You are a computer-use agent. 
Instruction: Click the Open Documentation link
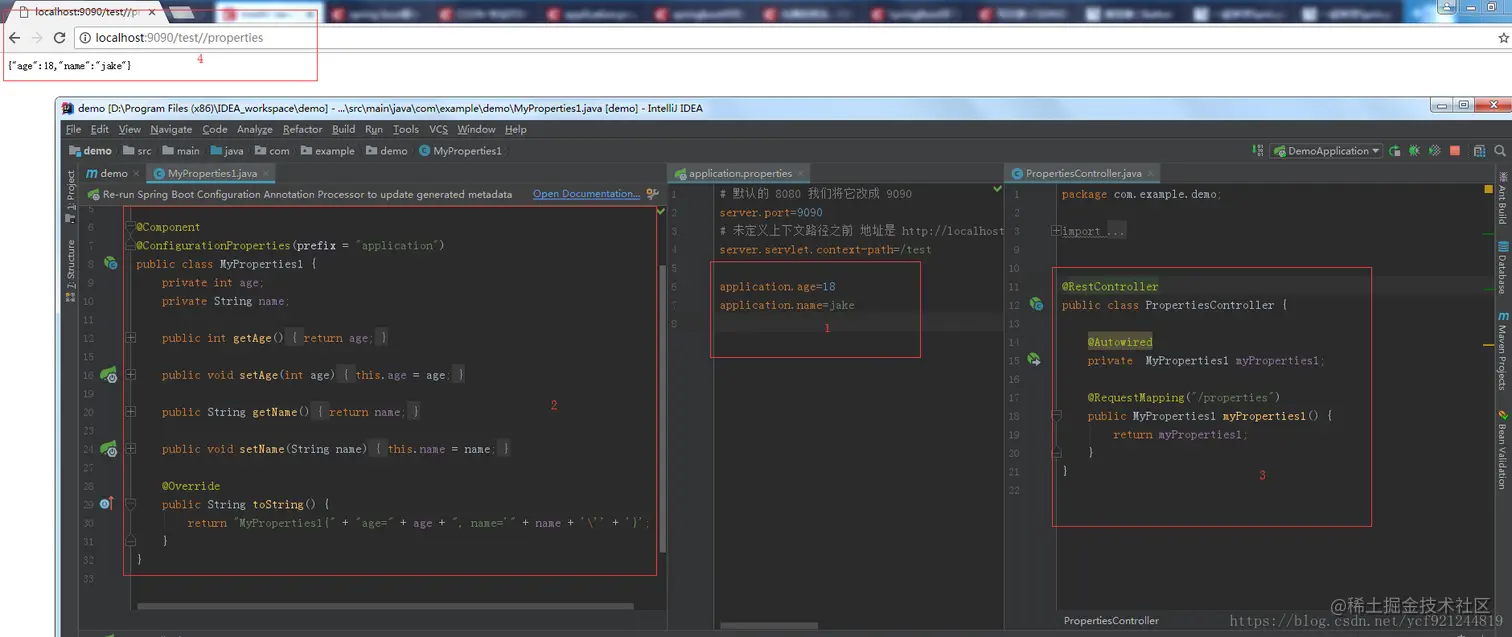(586, 194)
